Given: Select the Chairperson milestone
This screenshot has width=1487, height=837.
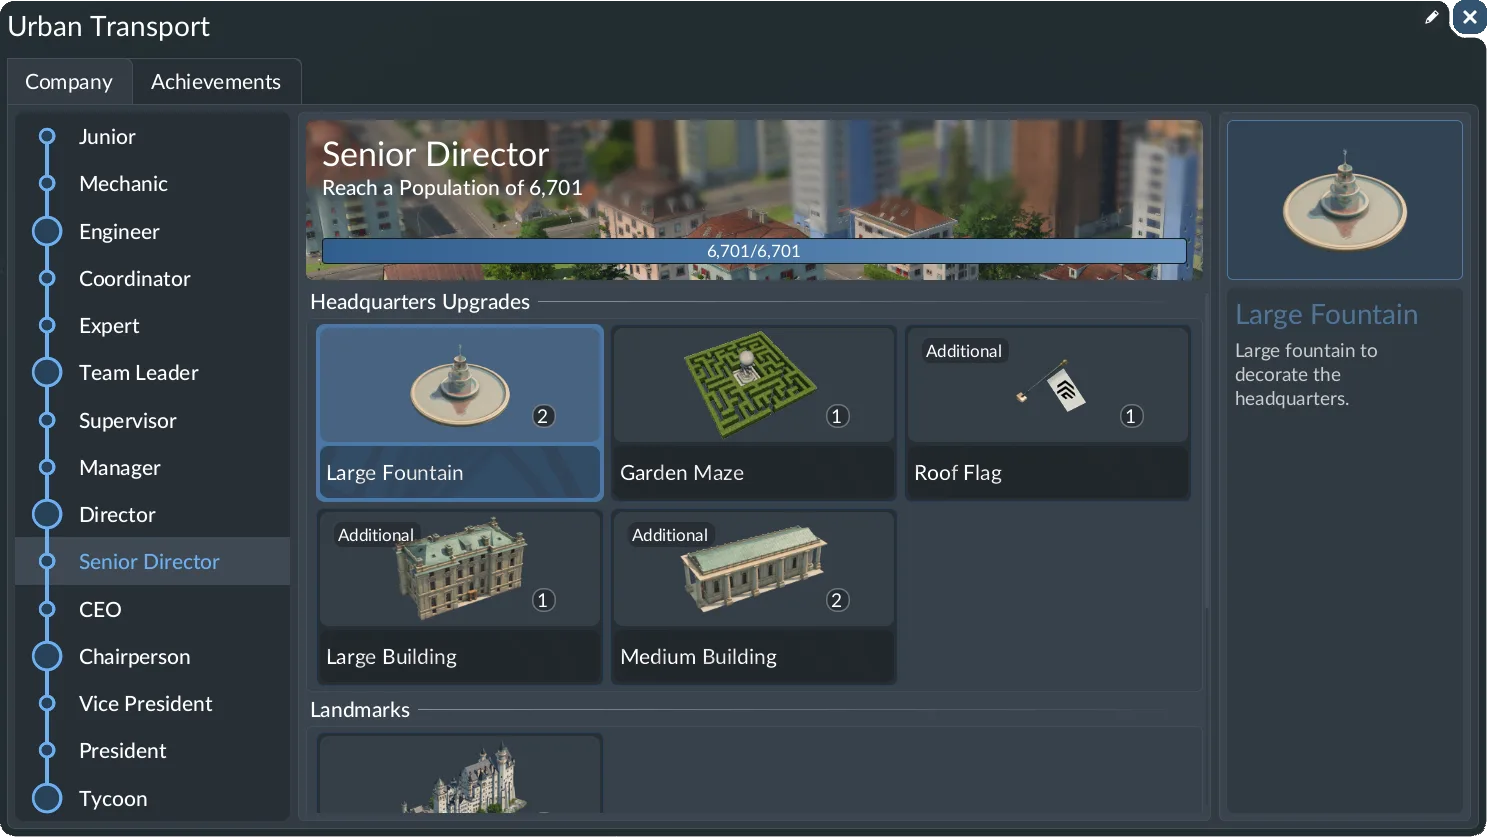Looking at the screenshot, I should click(152, 657).
